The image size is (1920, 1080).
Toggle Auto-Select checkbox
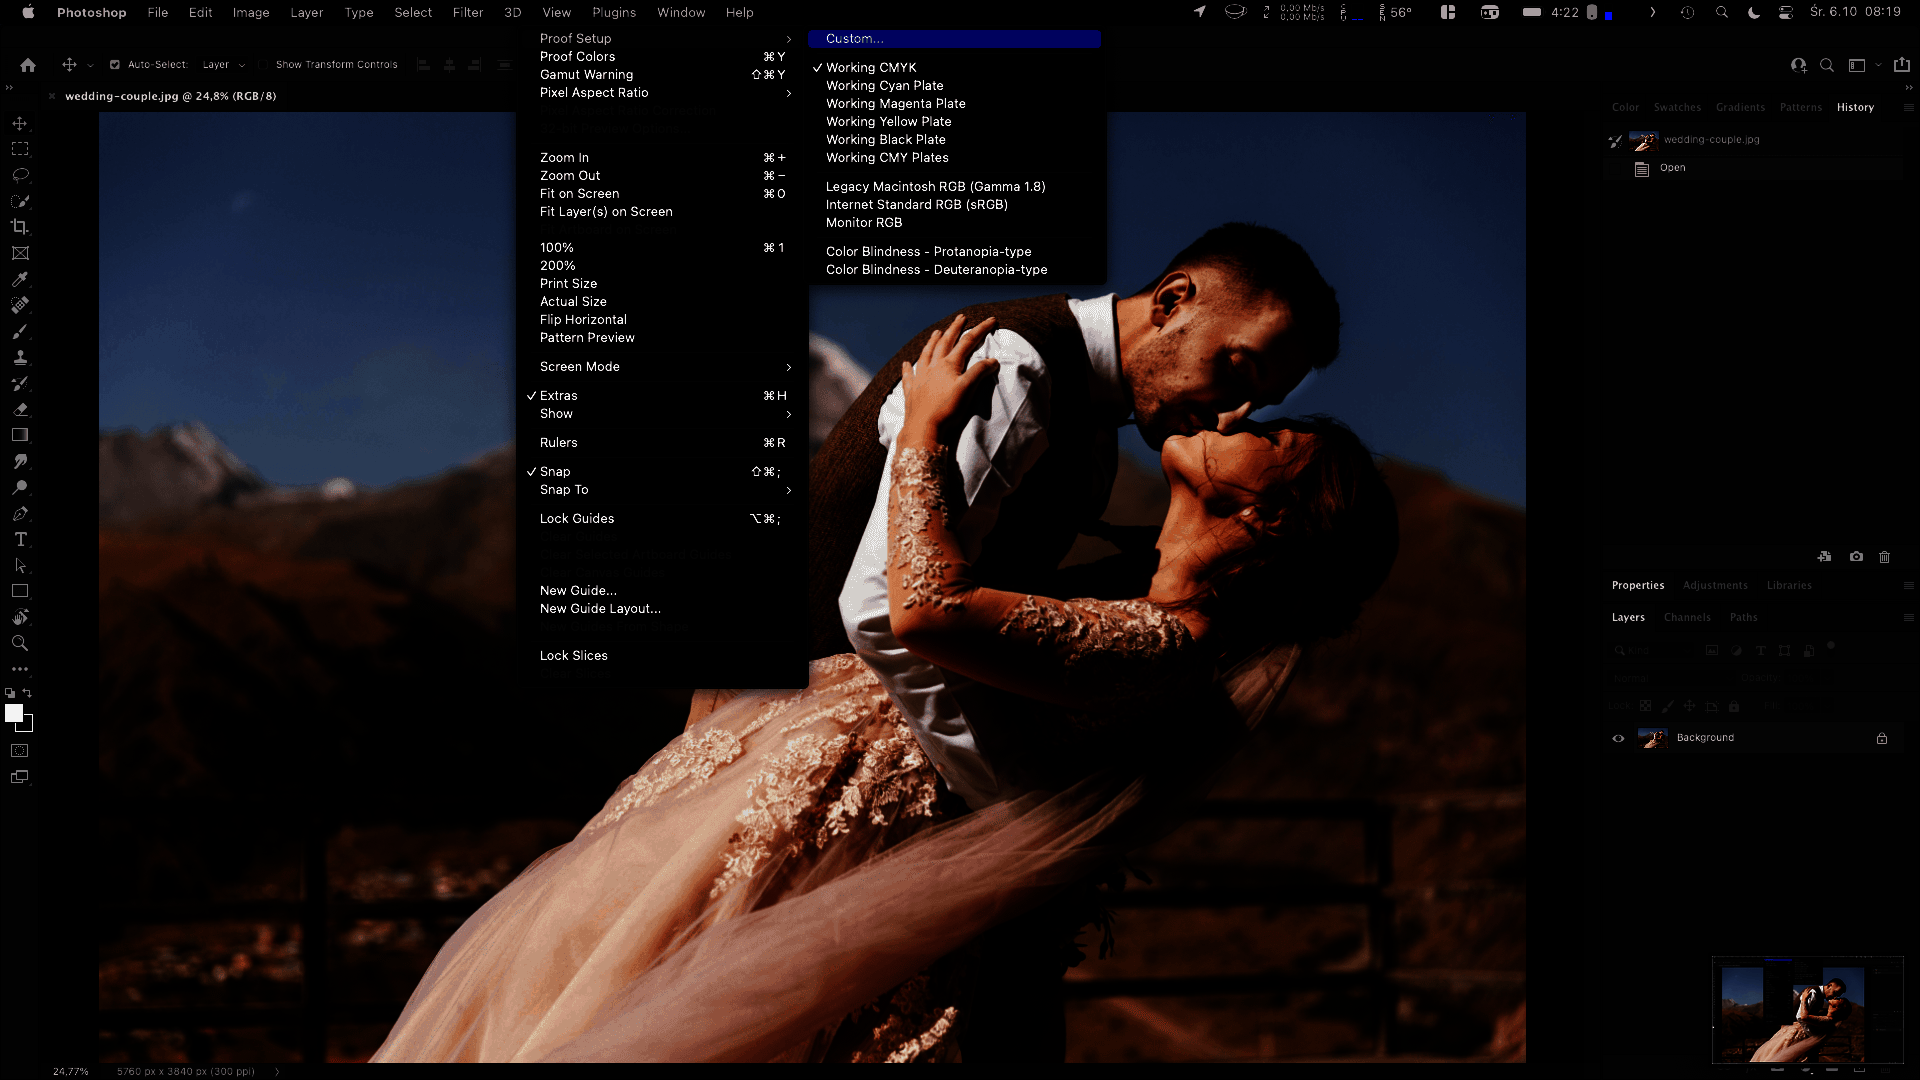coord(115,65)
